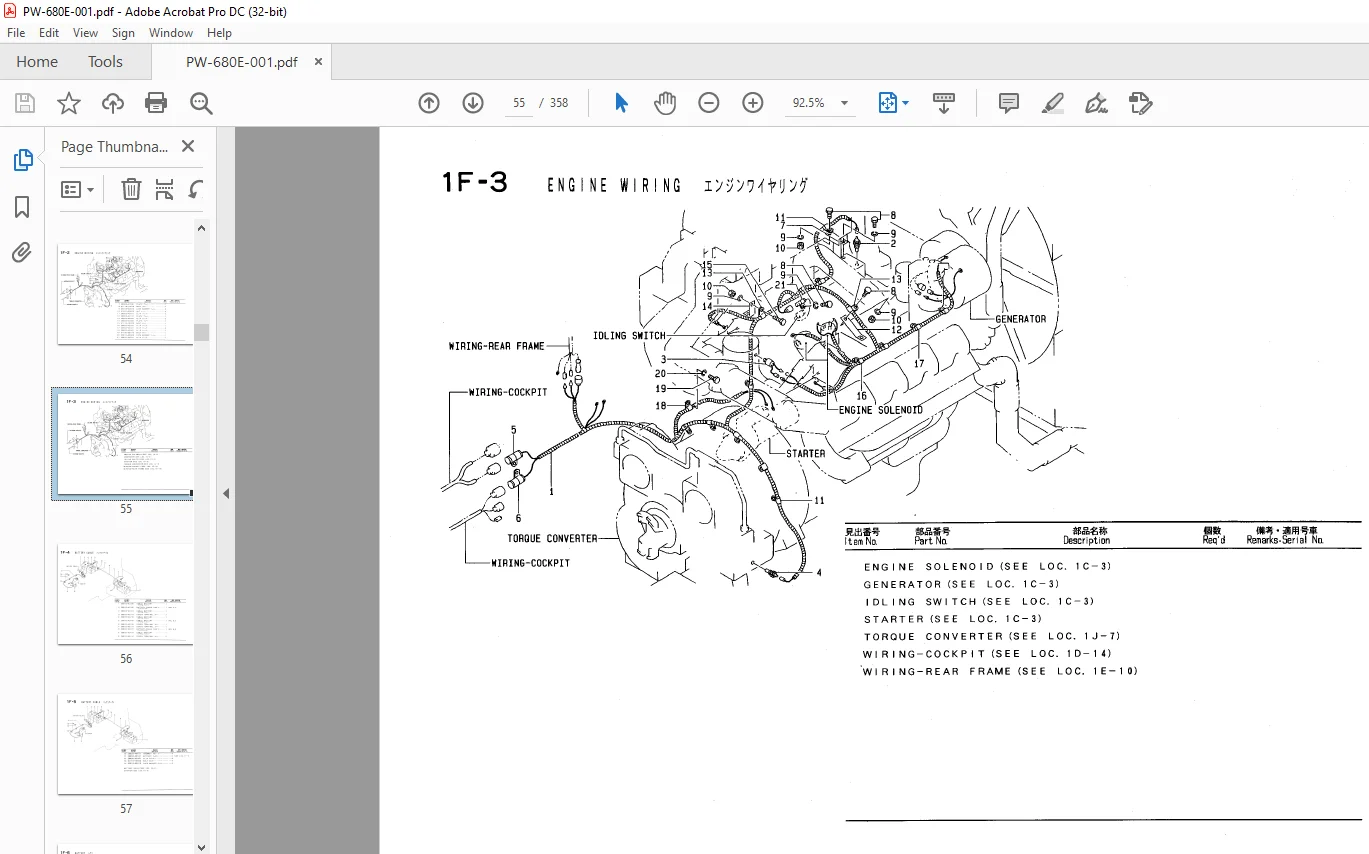Upload the file to cloud

pyautogui.click(x=113, y=103)
